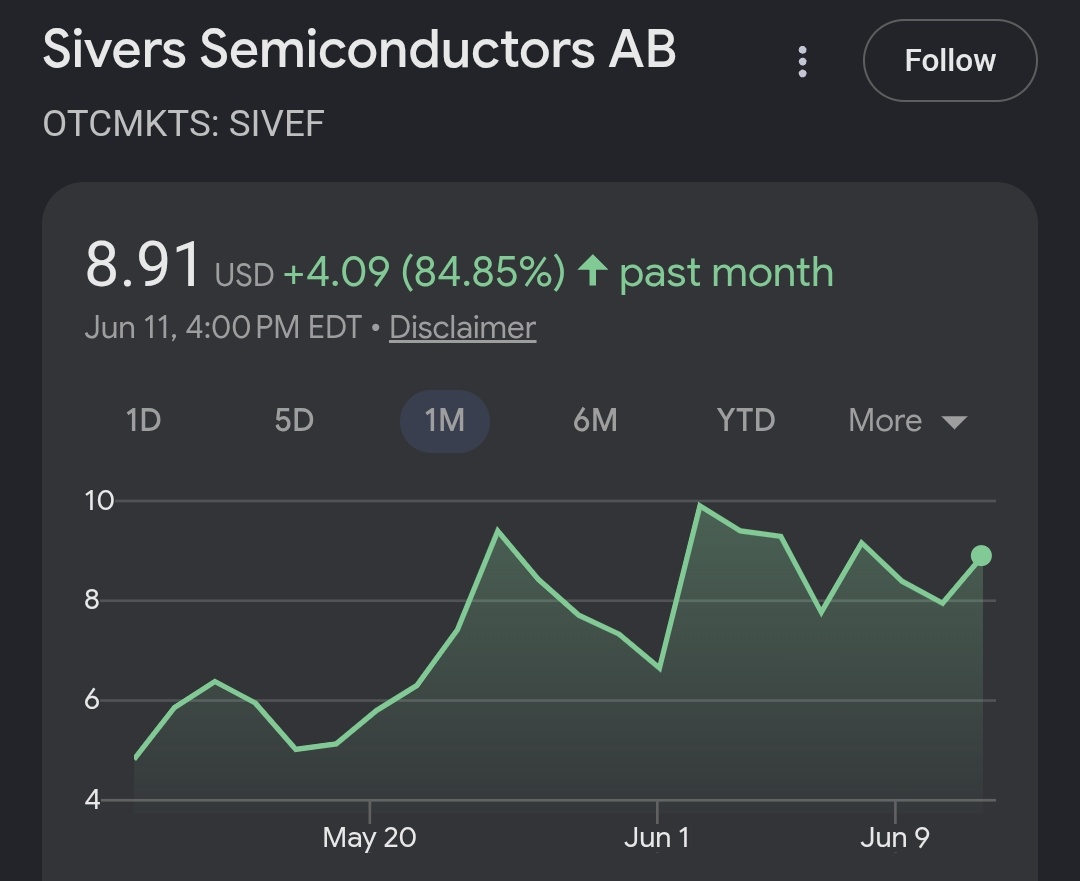Select the 1M range tab
The height and width of the screenshot is (881, 1080).
[445, 421]
